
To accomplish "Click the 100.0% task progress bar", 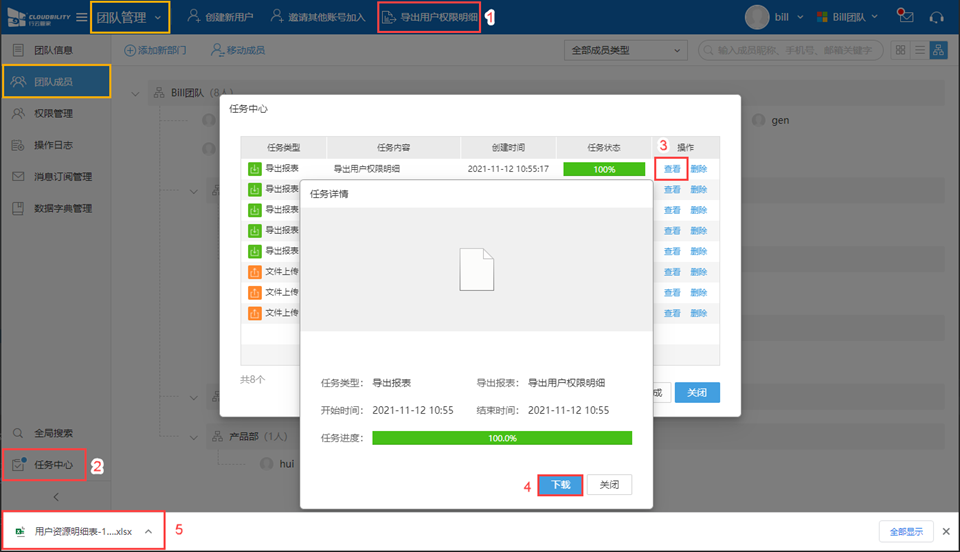I will (x=501, y=438).
